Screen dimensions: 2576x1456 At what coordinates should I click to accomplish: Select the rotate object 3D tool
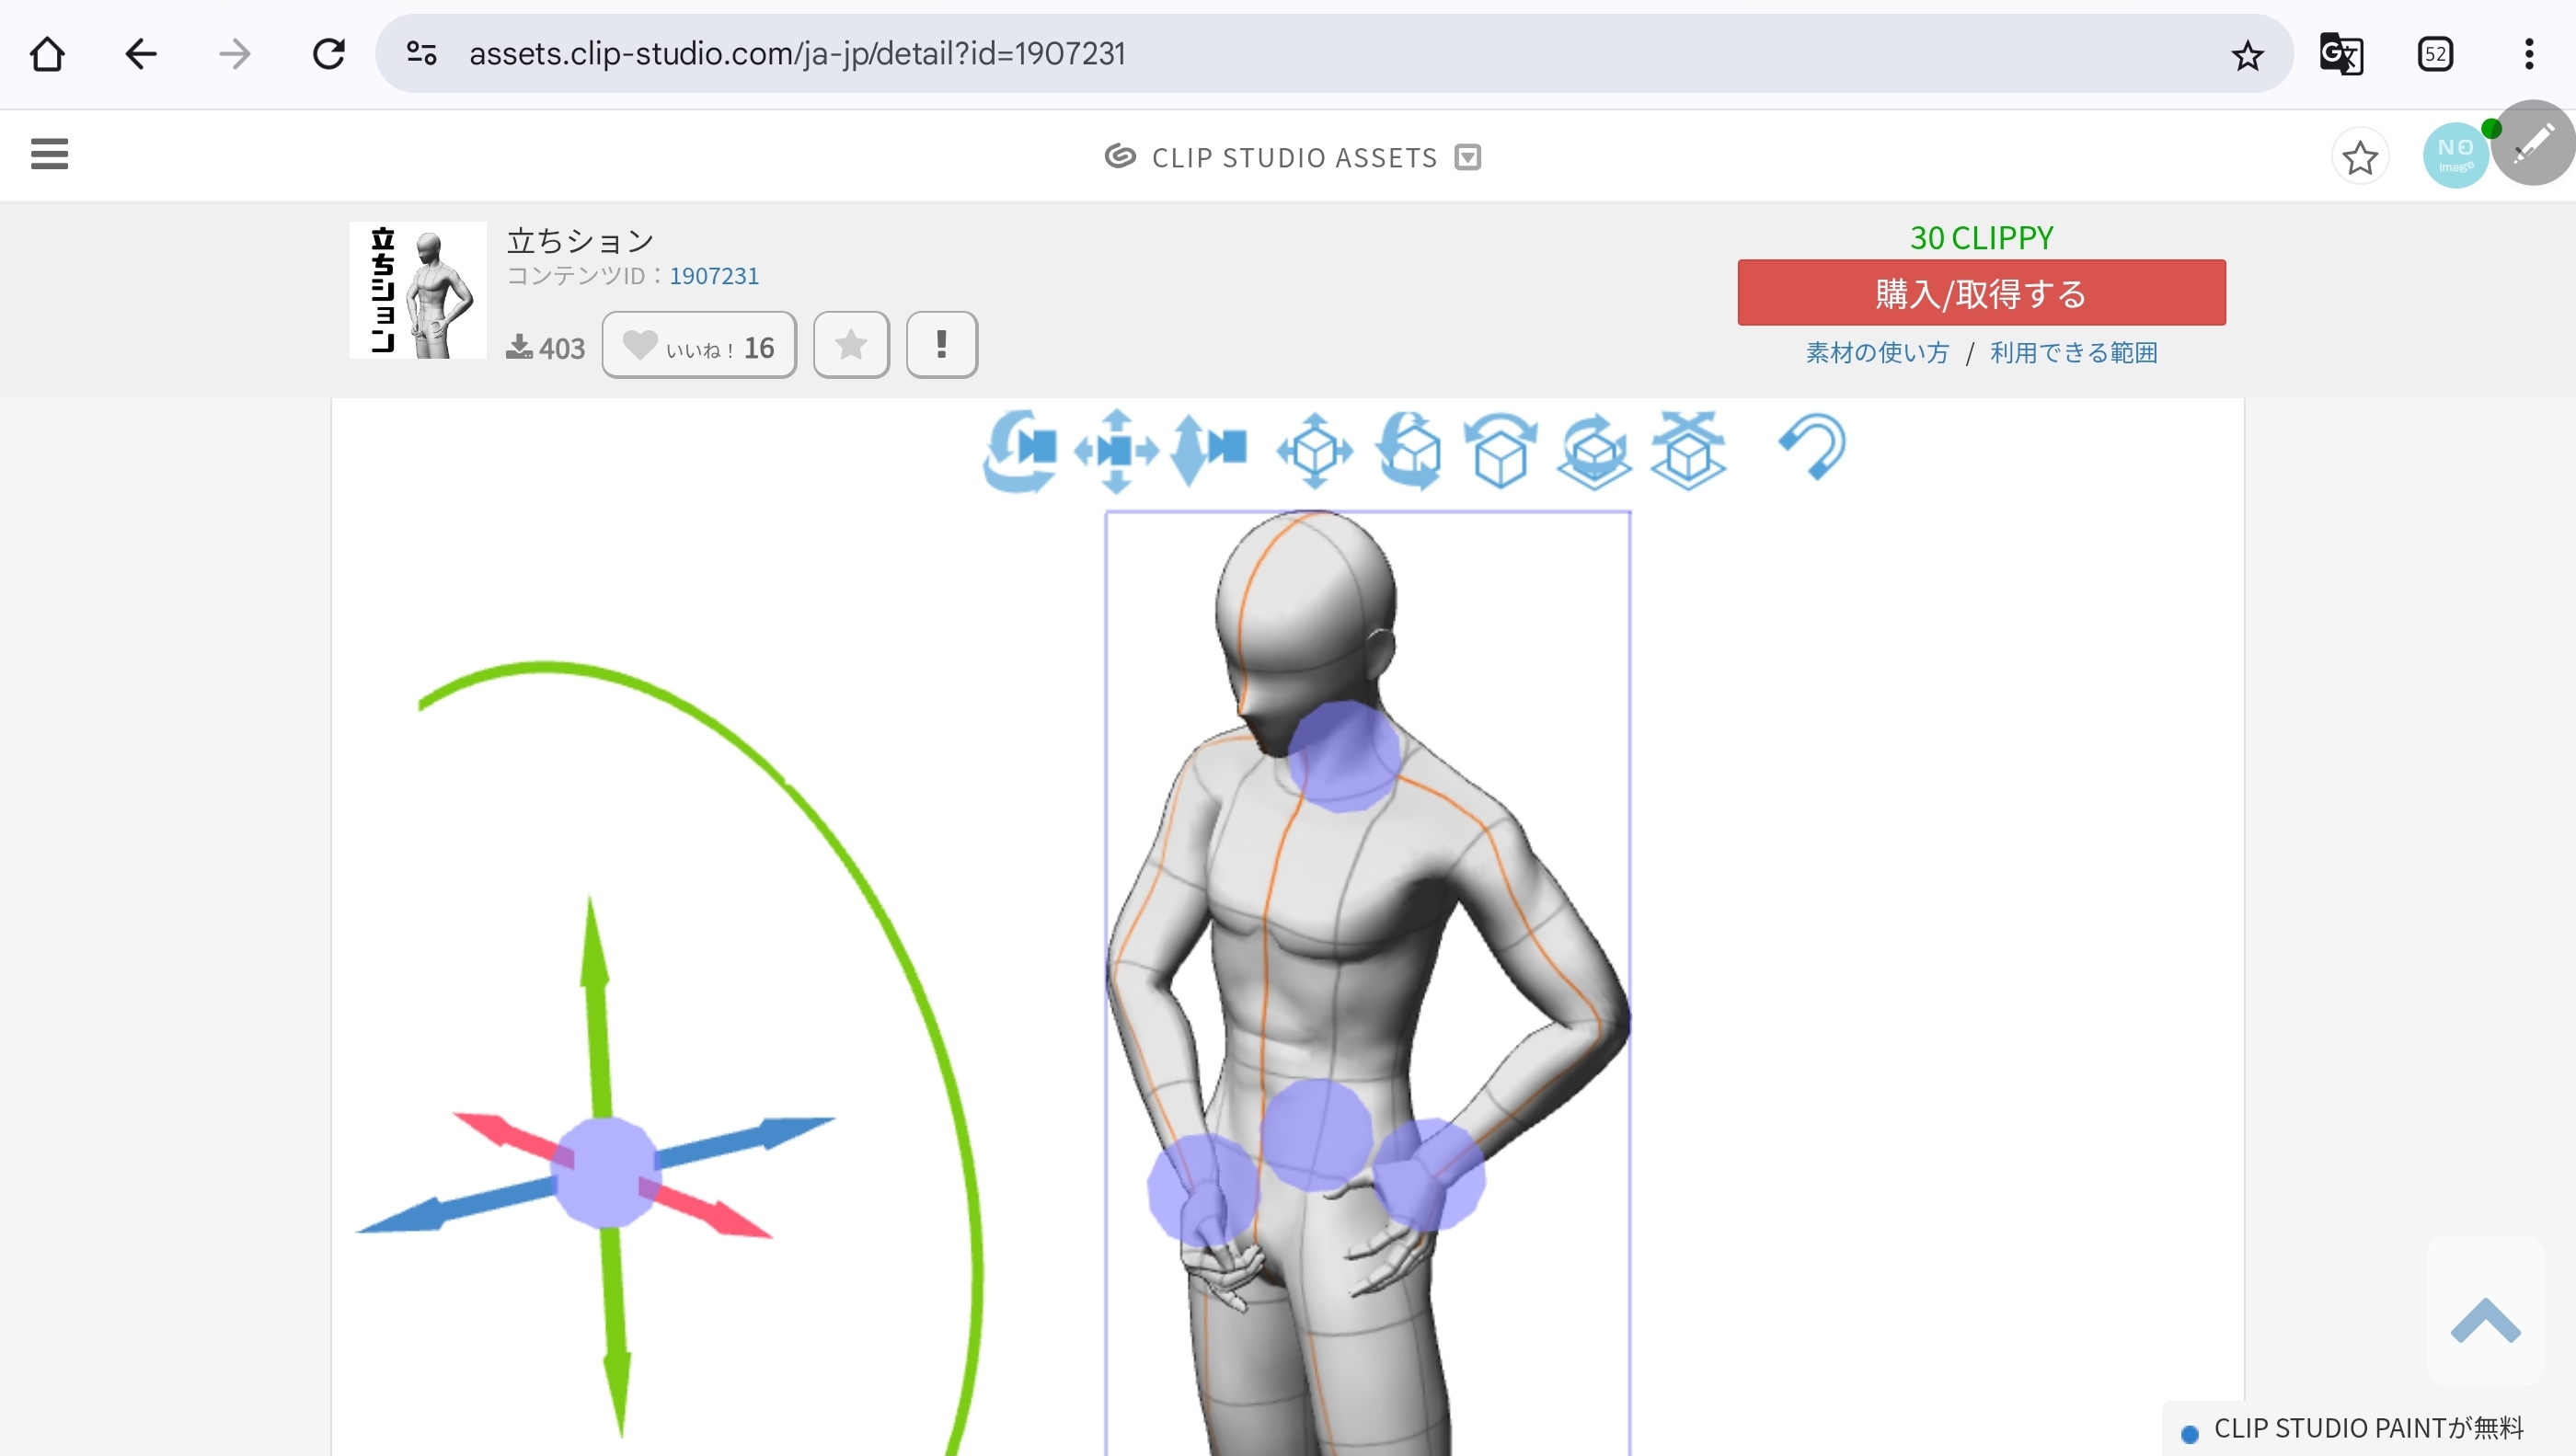[1408, 451]
